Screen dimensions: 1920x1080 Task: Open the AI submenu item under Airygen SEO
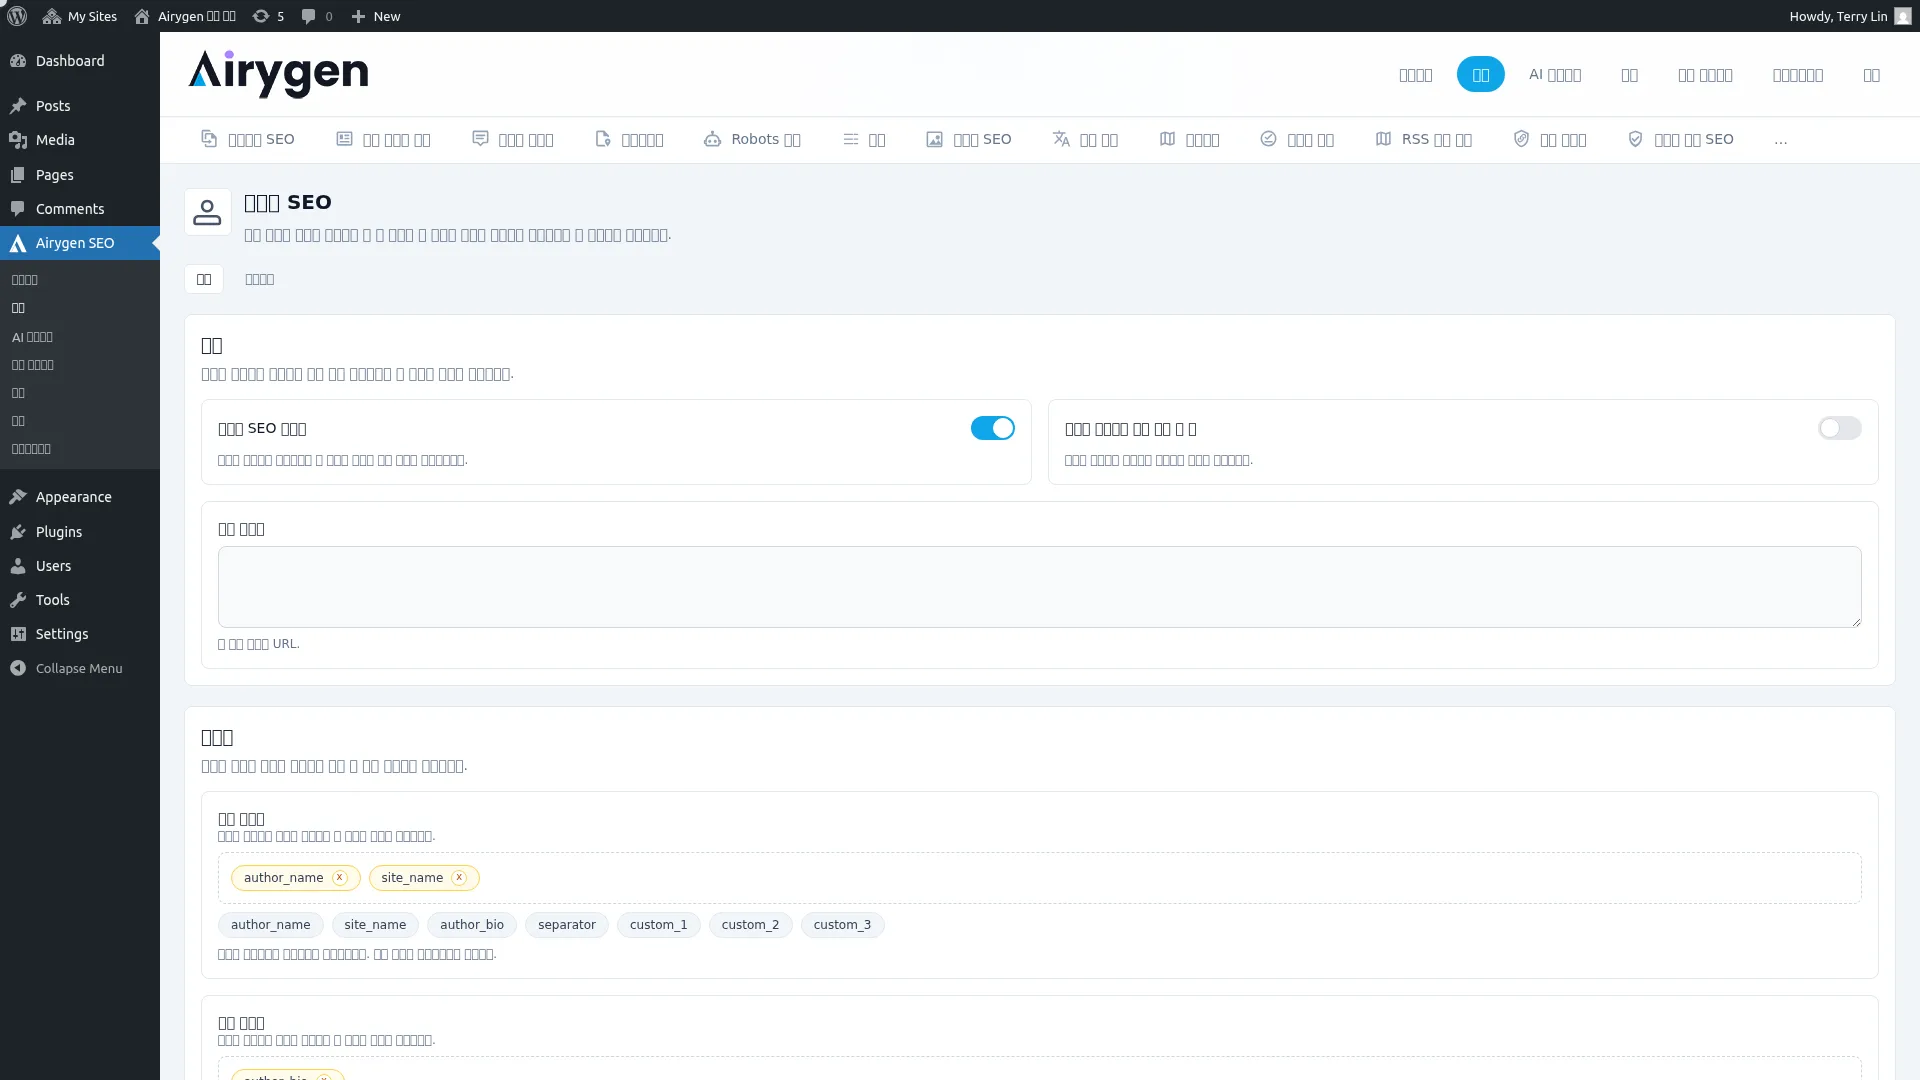32,337
